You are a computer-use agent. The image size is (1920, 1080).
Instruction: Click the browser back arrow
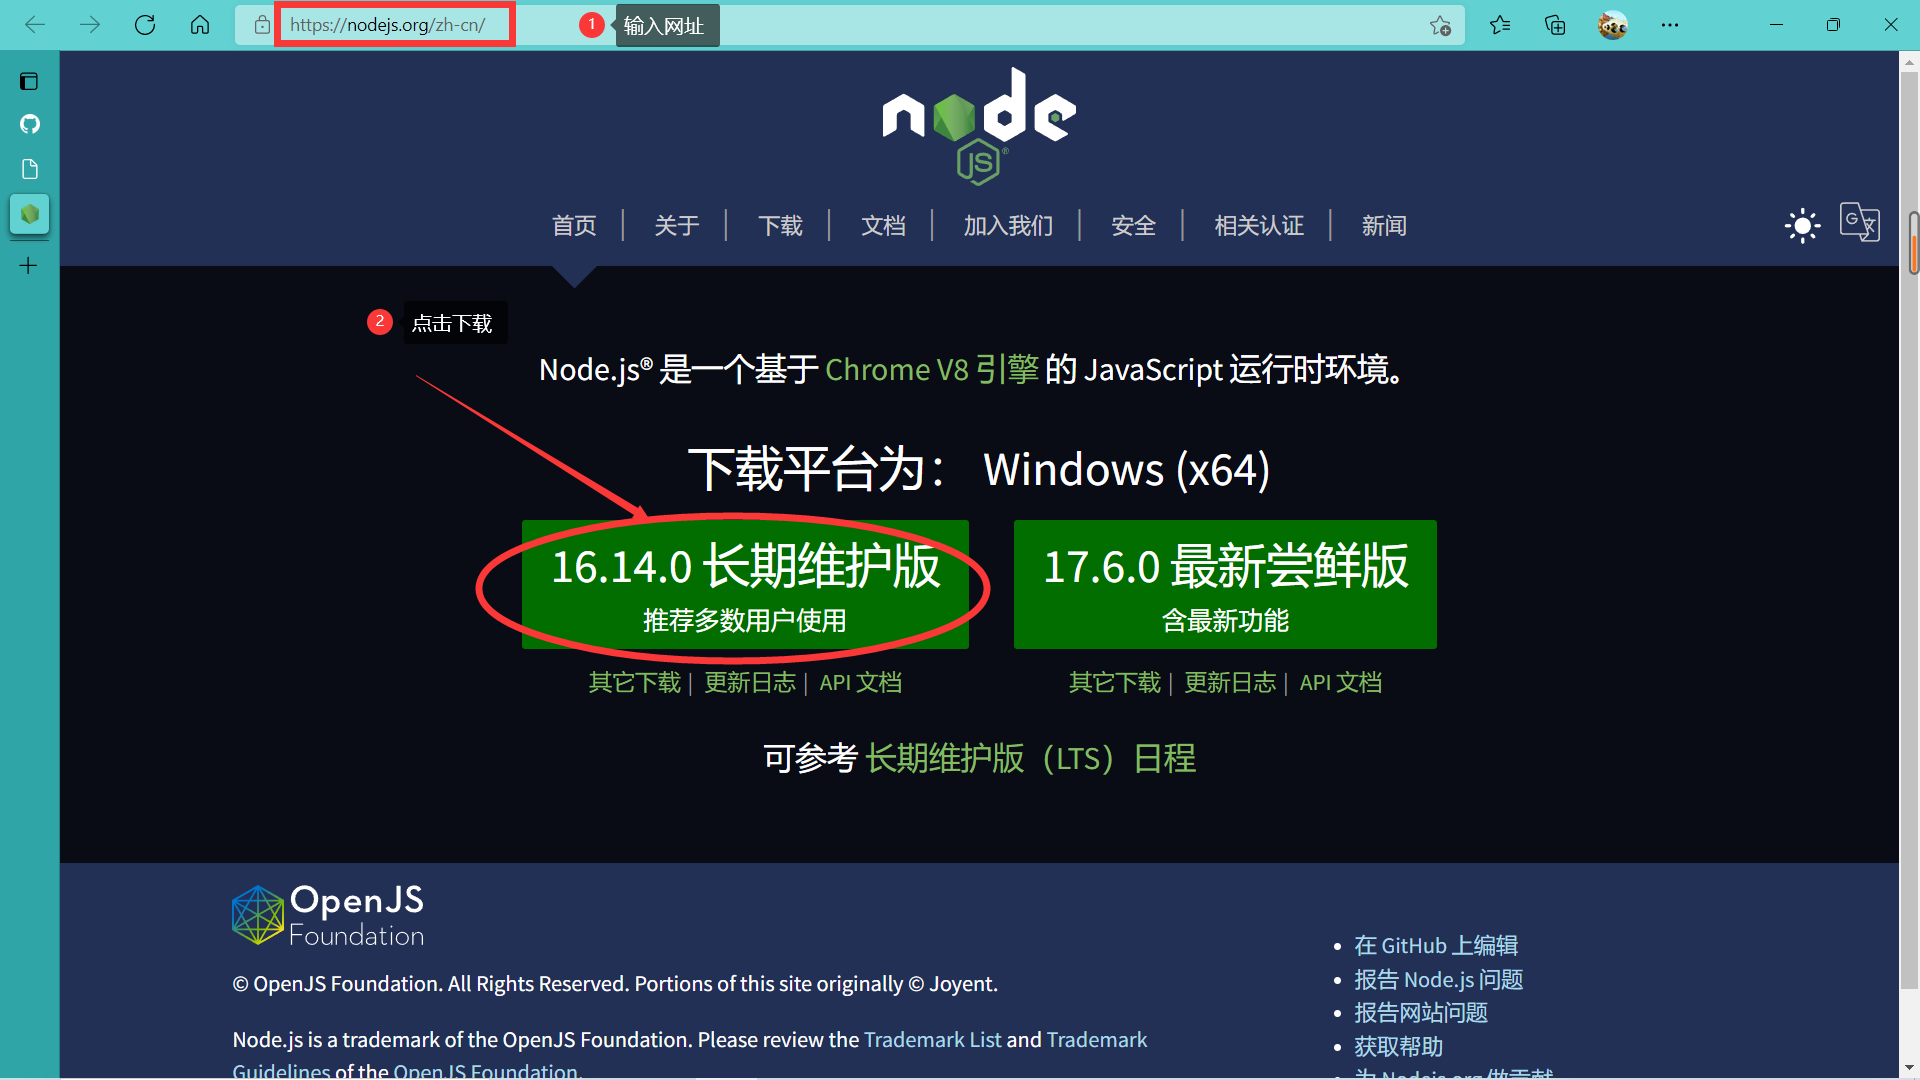pos(35,25)
